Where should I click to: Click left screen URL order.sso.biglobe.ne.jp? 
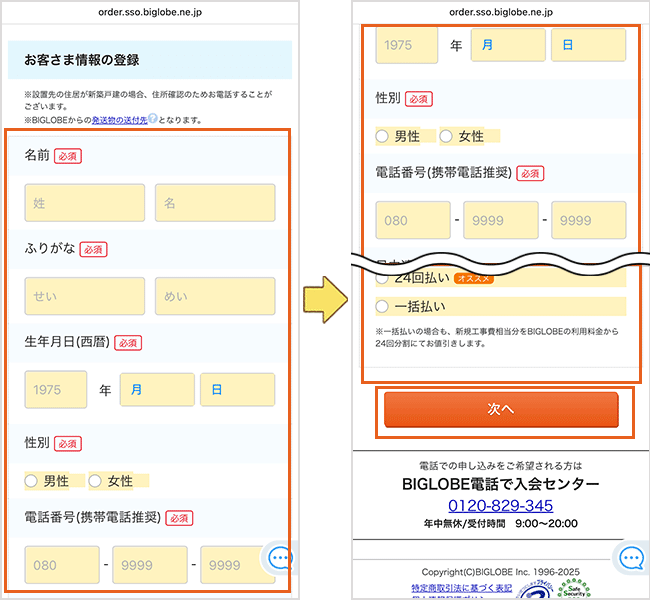coord(150,12)
